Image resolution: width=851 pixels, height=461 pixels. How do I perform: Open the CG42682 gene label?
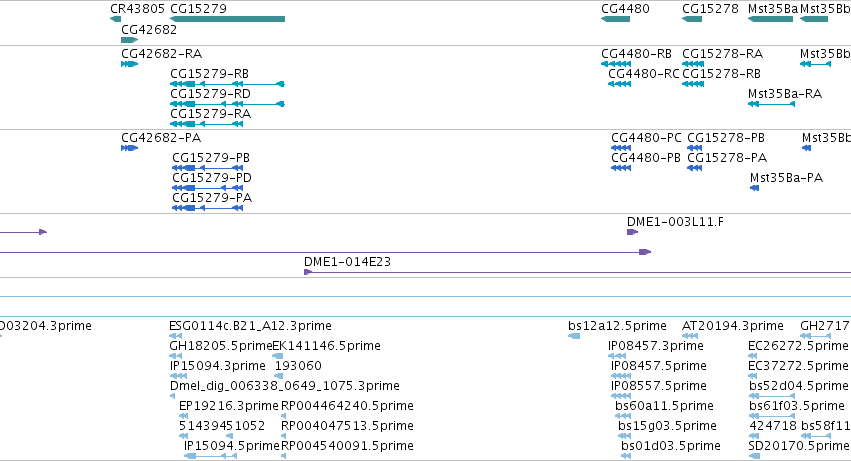[149, 30]
